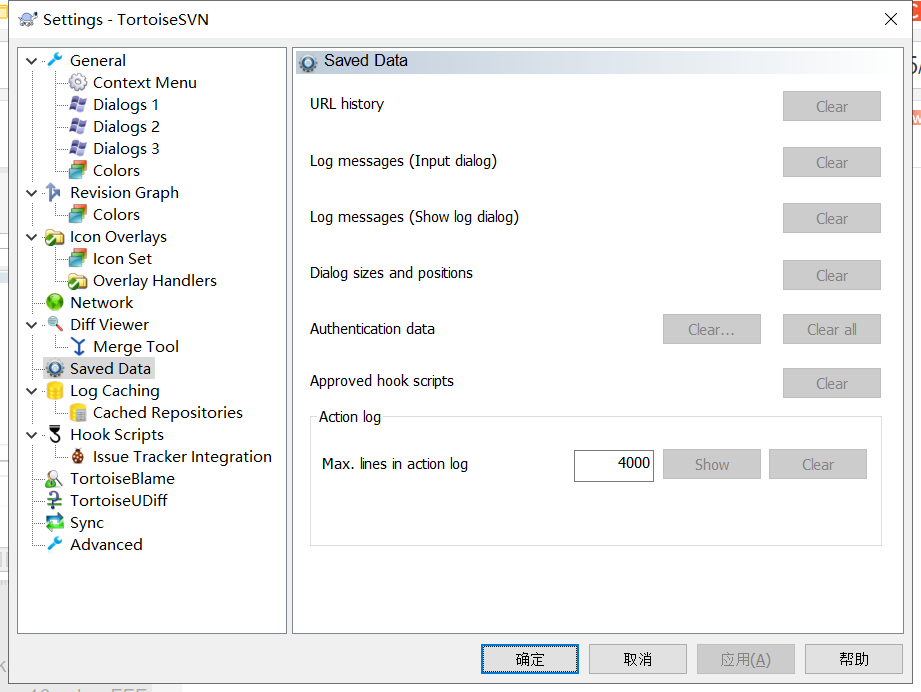Click the TortoiseUDiff icon
The image size is (921, 692).
55,500
